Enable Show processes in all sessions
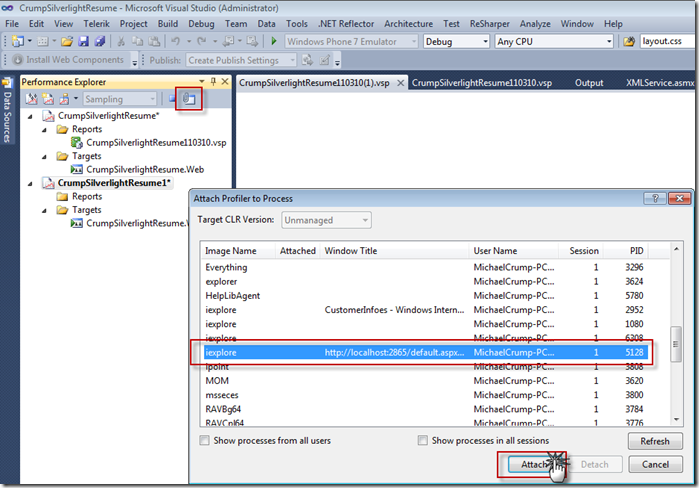This screenshot has width=699, height=488. (x=422, y=440)
